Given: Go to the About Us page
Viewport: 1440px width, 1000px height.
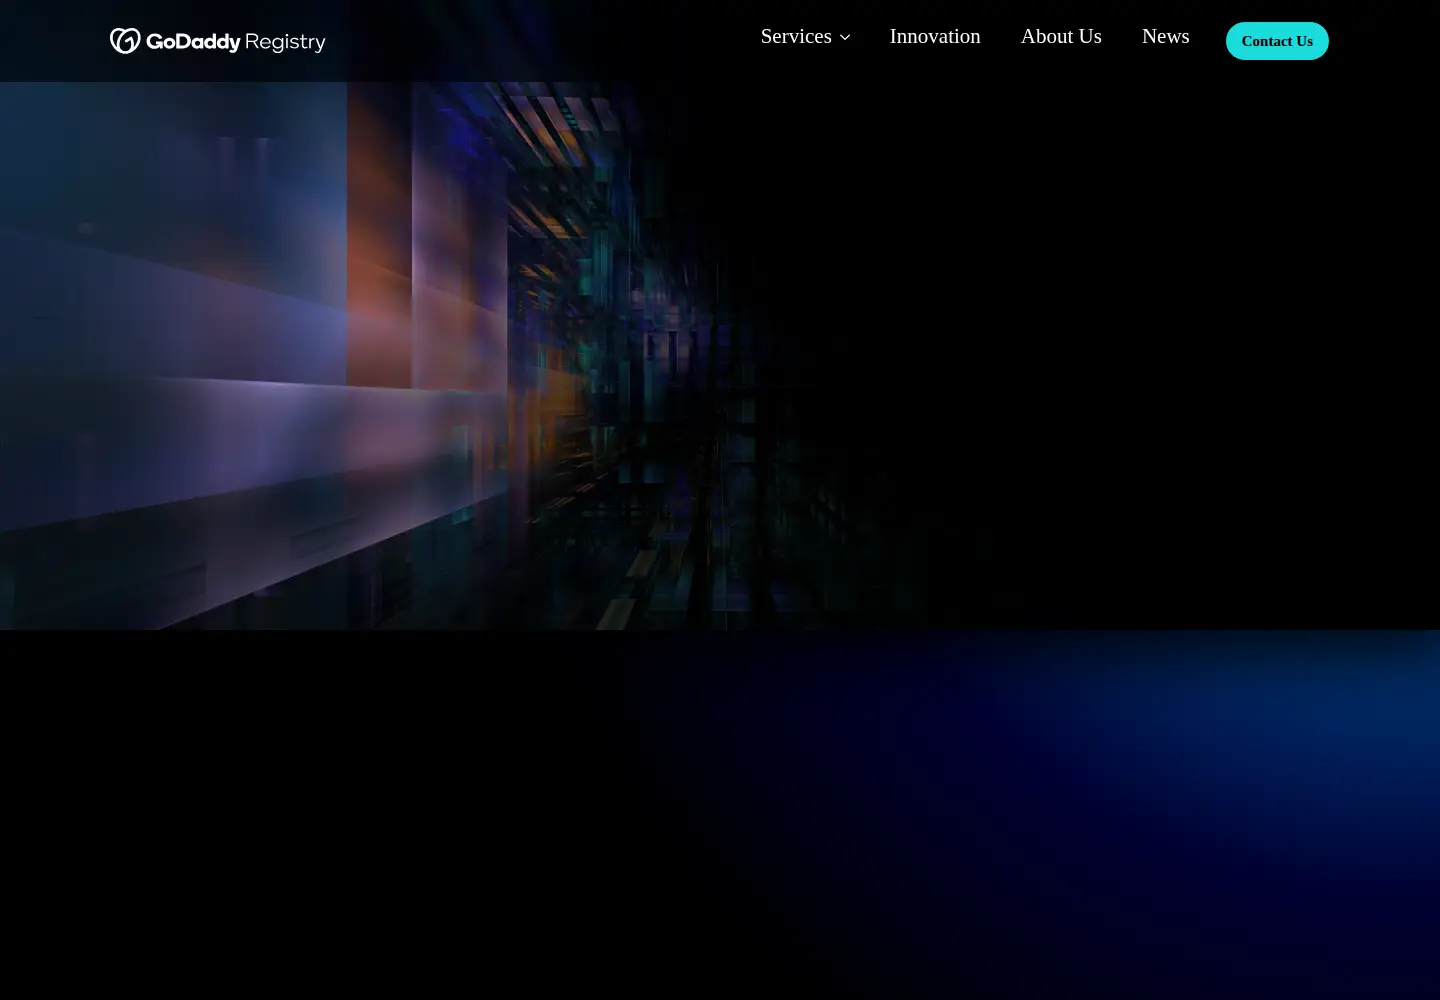Looking at the screenshot, I should click(x=1061, y=36).
